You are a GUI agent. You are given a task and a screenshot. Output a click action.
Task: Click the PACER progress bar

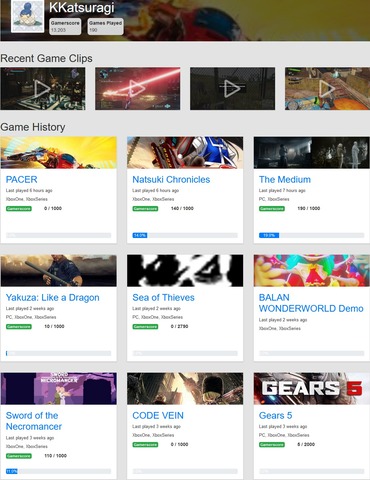(59, 235)
